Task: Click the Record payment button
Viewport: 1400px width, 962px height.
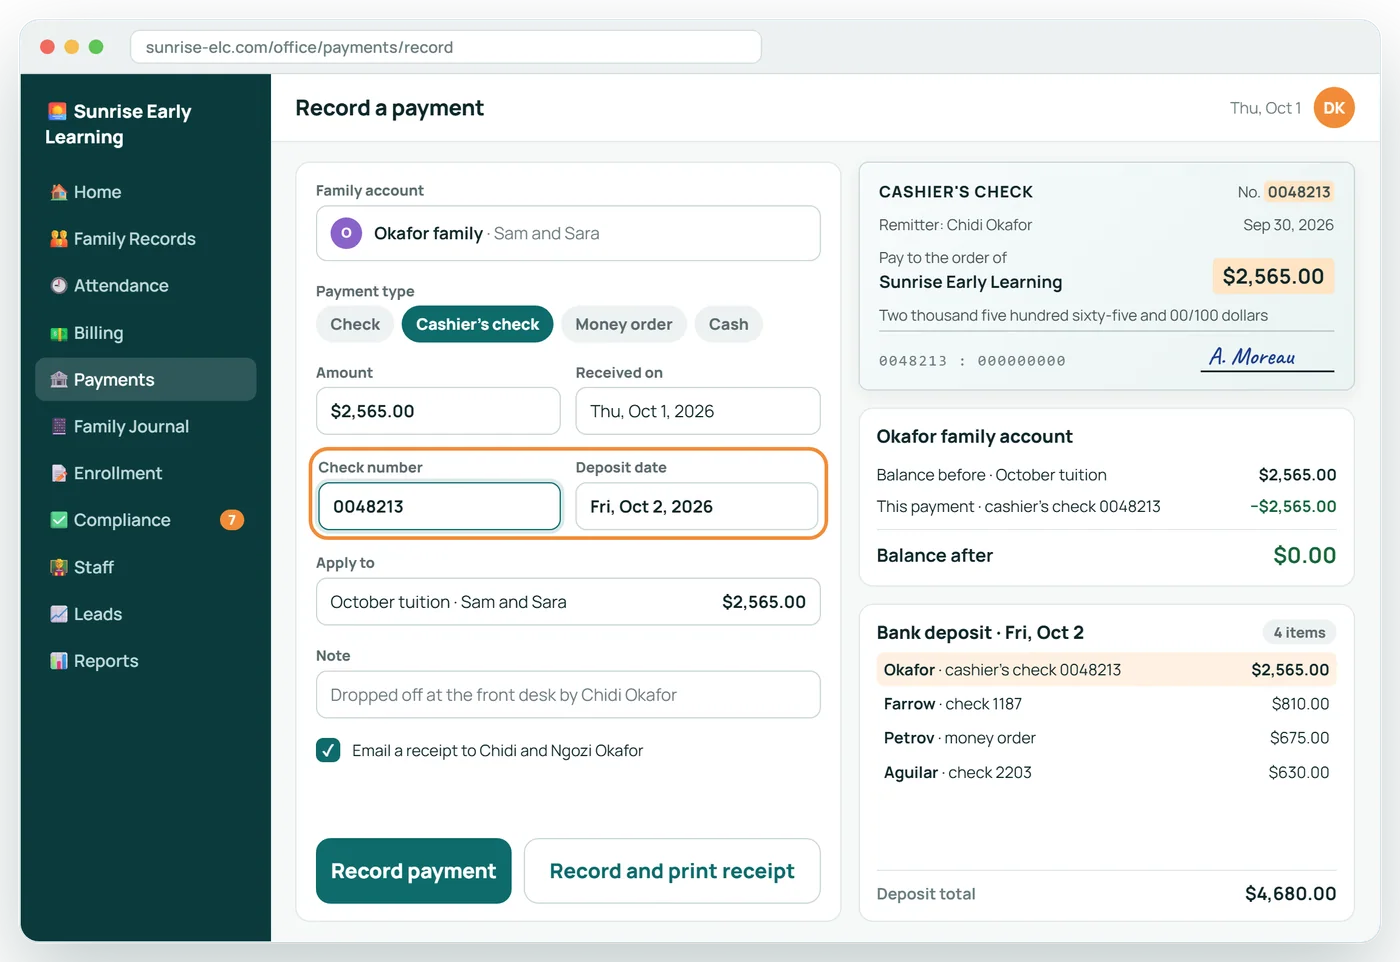Action: click(x=414, y=871)
